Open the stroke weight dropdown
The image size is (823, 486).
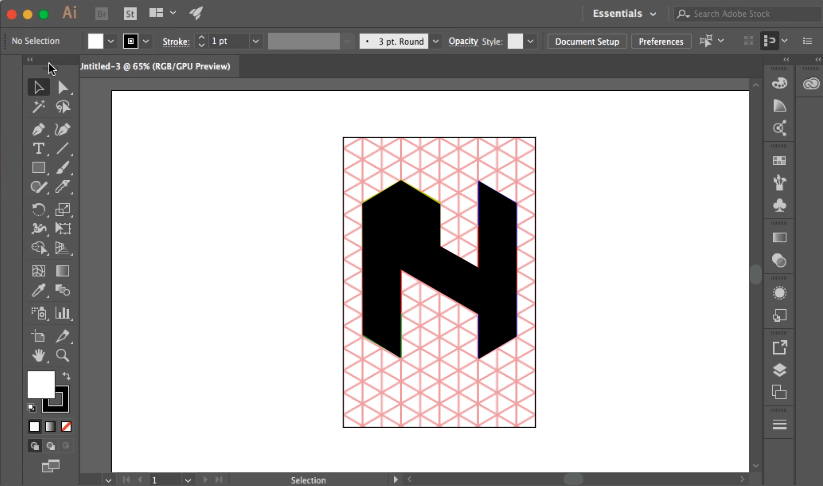point(256,41)
